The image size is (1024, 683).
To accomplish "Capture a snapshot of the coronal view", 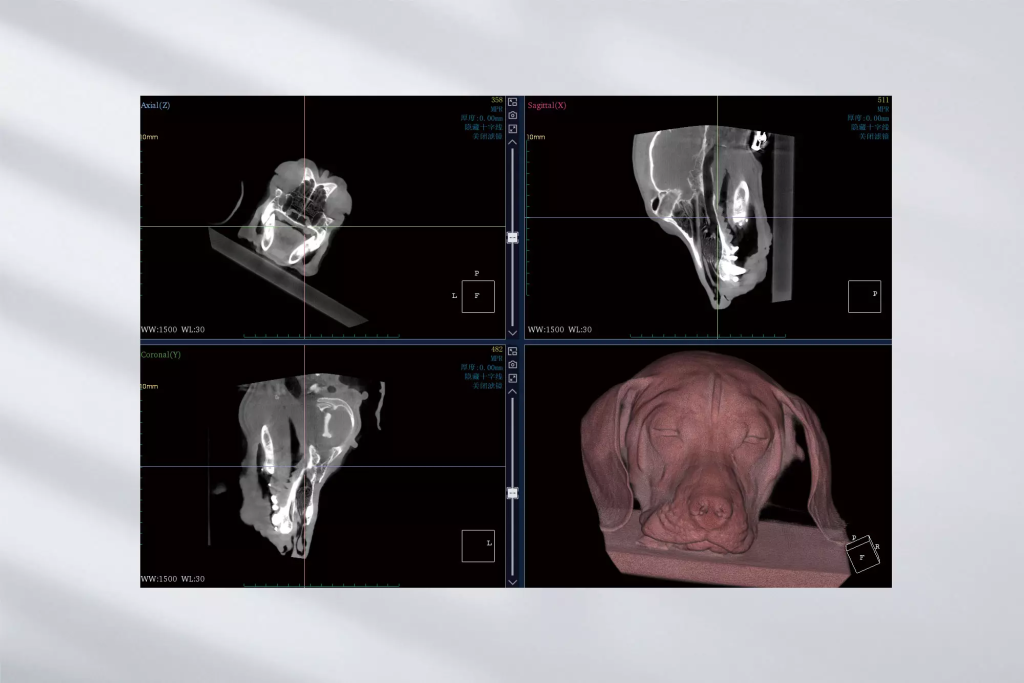I will [x=513, y=365].
